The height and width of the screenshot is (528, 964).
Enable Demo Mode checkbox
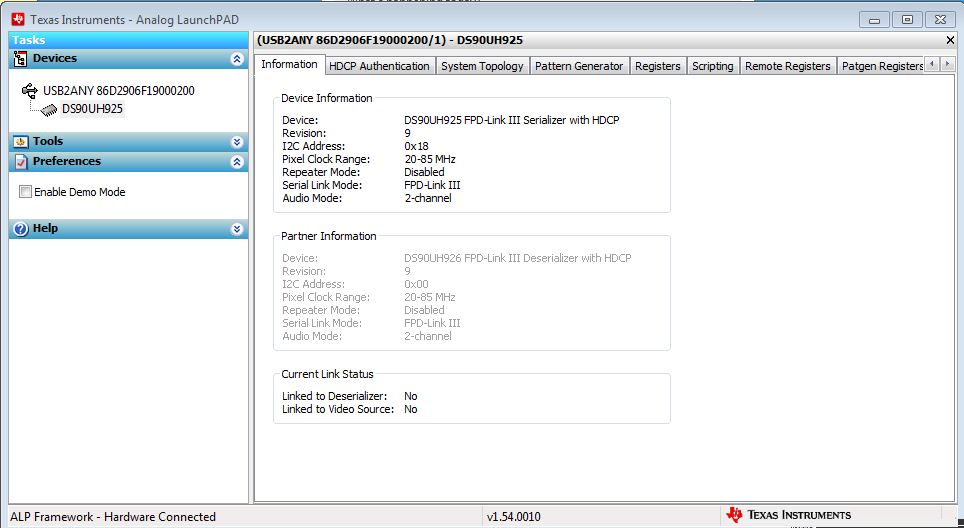(x=25, y=192)
